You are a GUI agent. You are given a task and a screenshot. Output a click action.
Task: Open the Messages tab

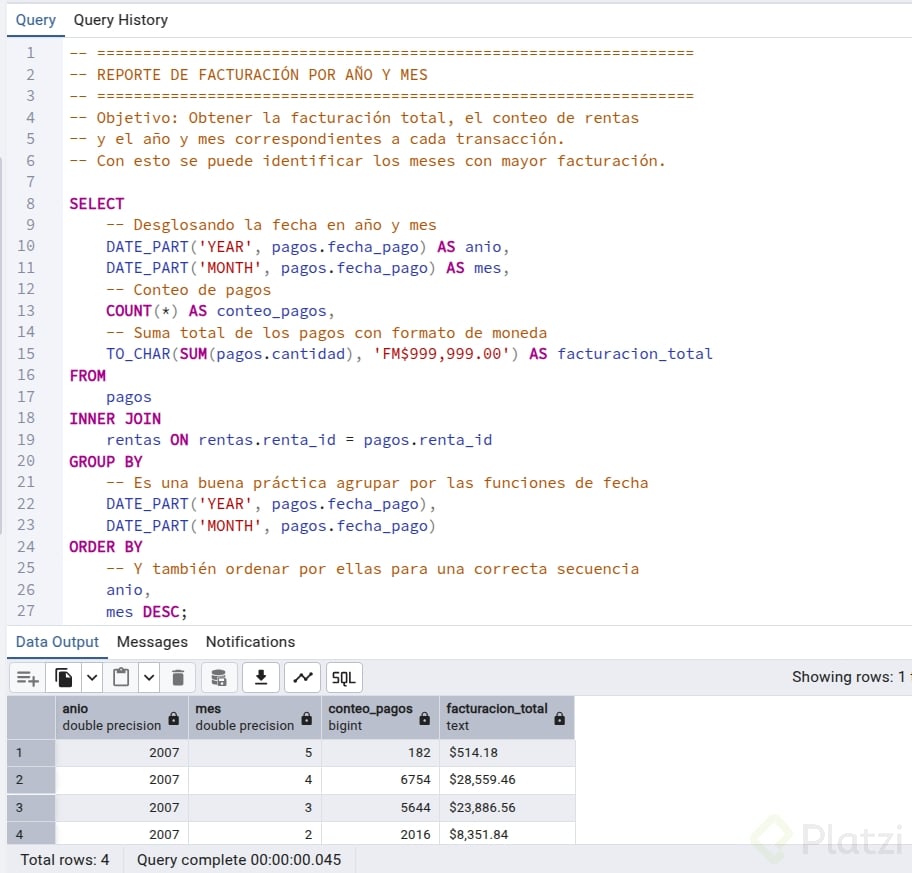pos(152,642)
